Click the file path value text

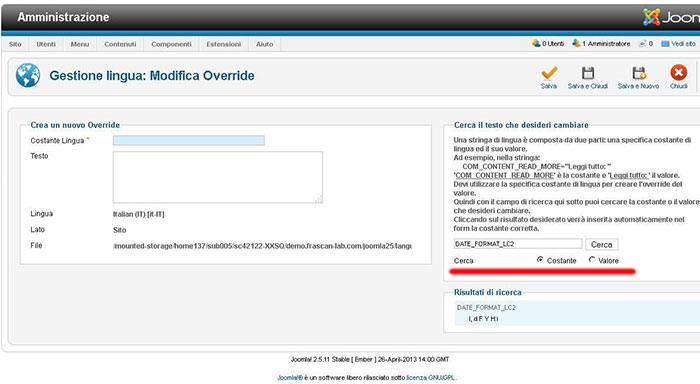click(x=262, y=246)
